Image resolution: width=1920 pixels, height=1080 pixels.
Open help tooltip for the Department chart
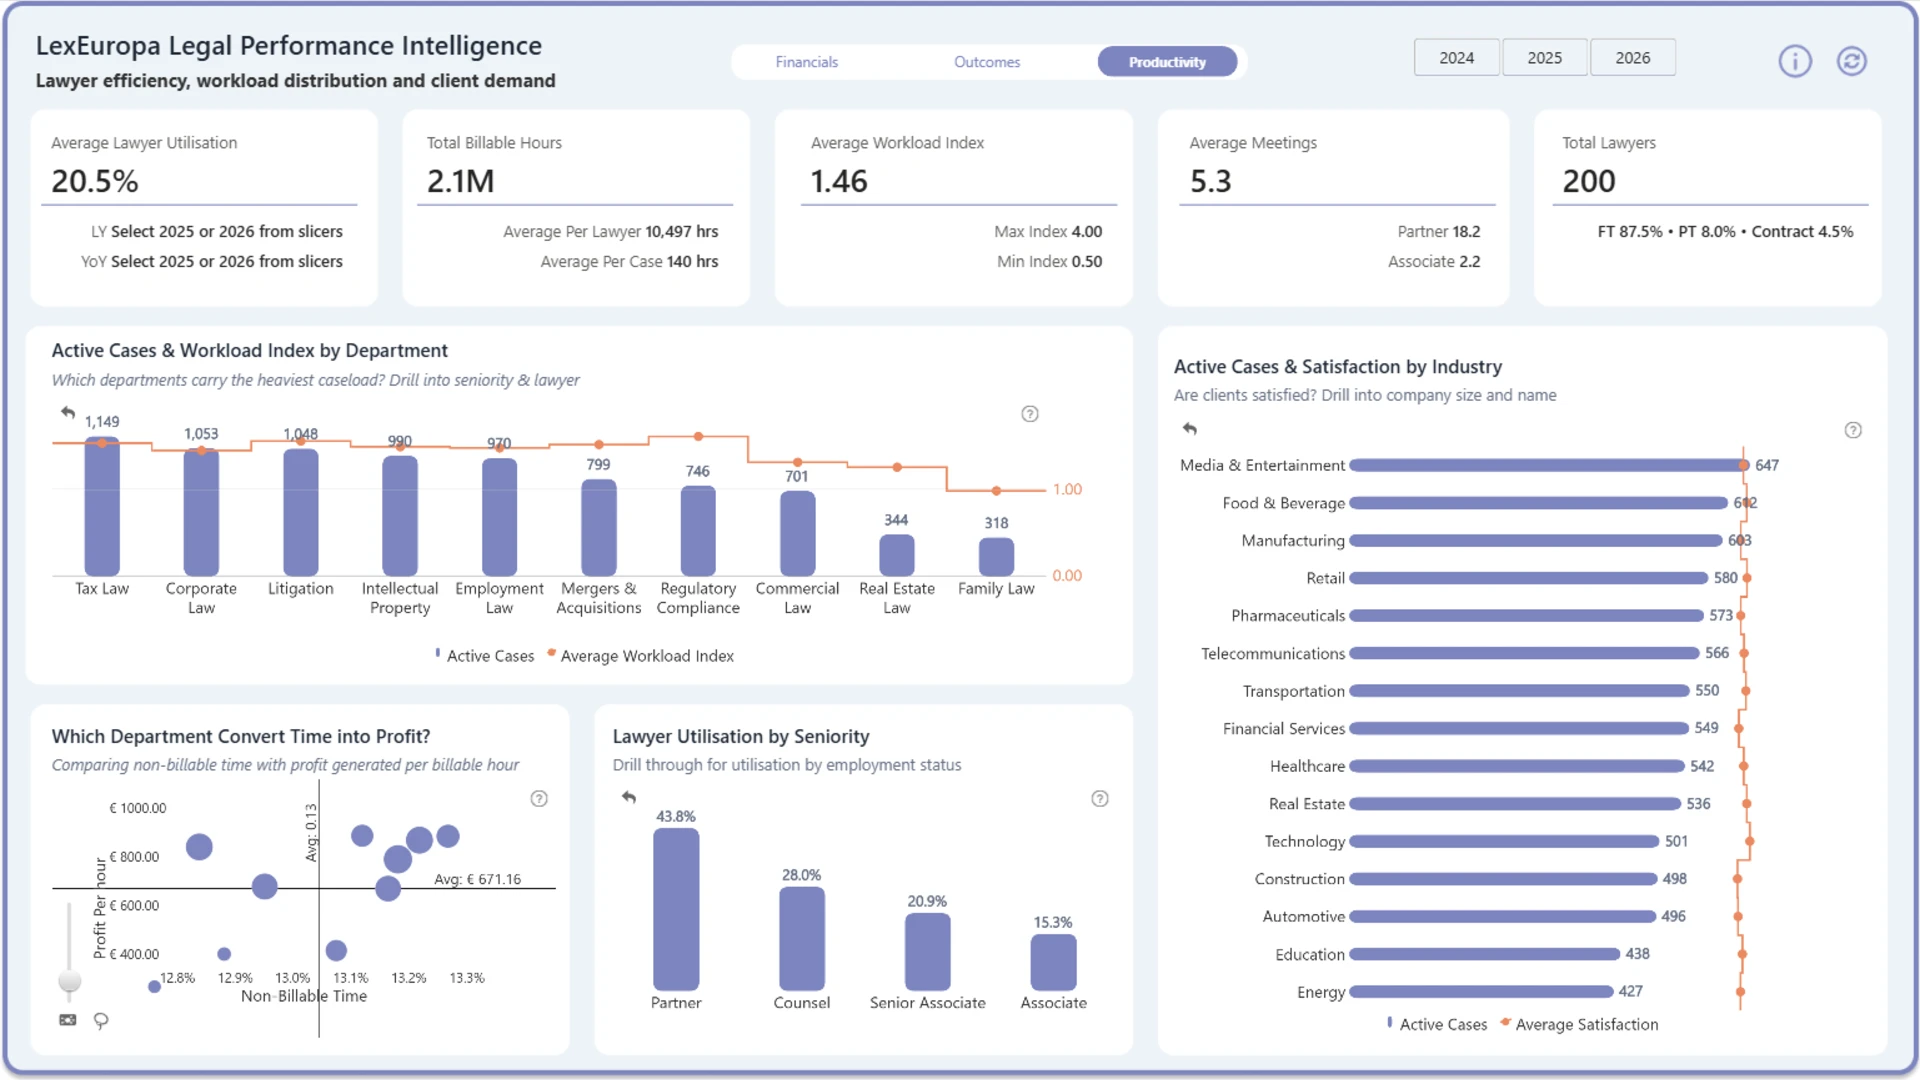click(x=1030, y=414)
